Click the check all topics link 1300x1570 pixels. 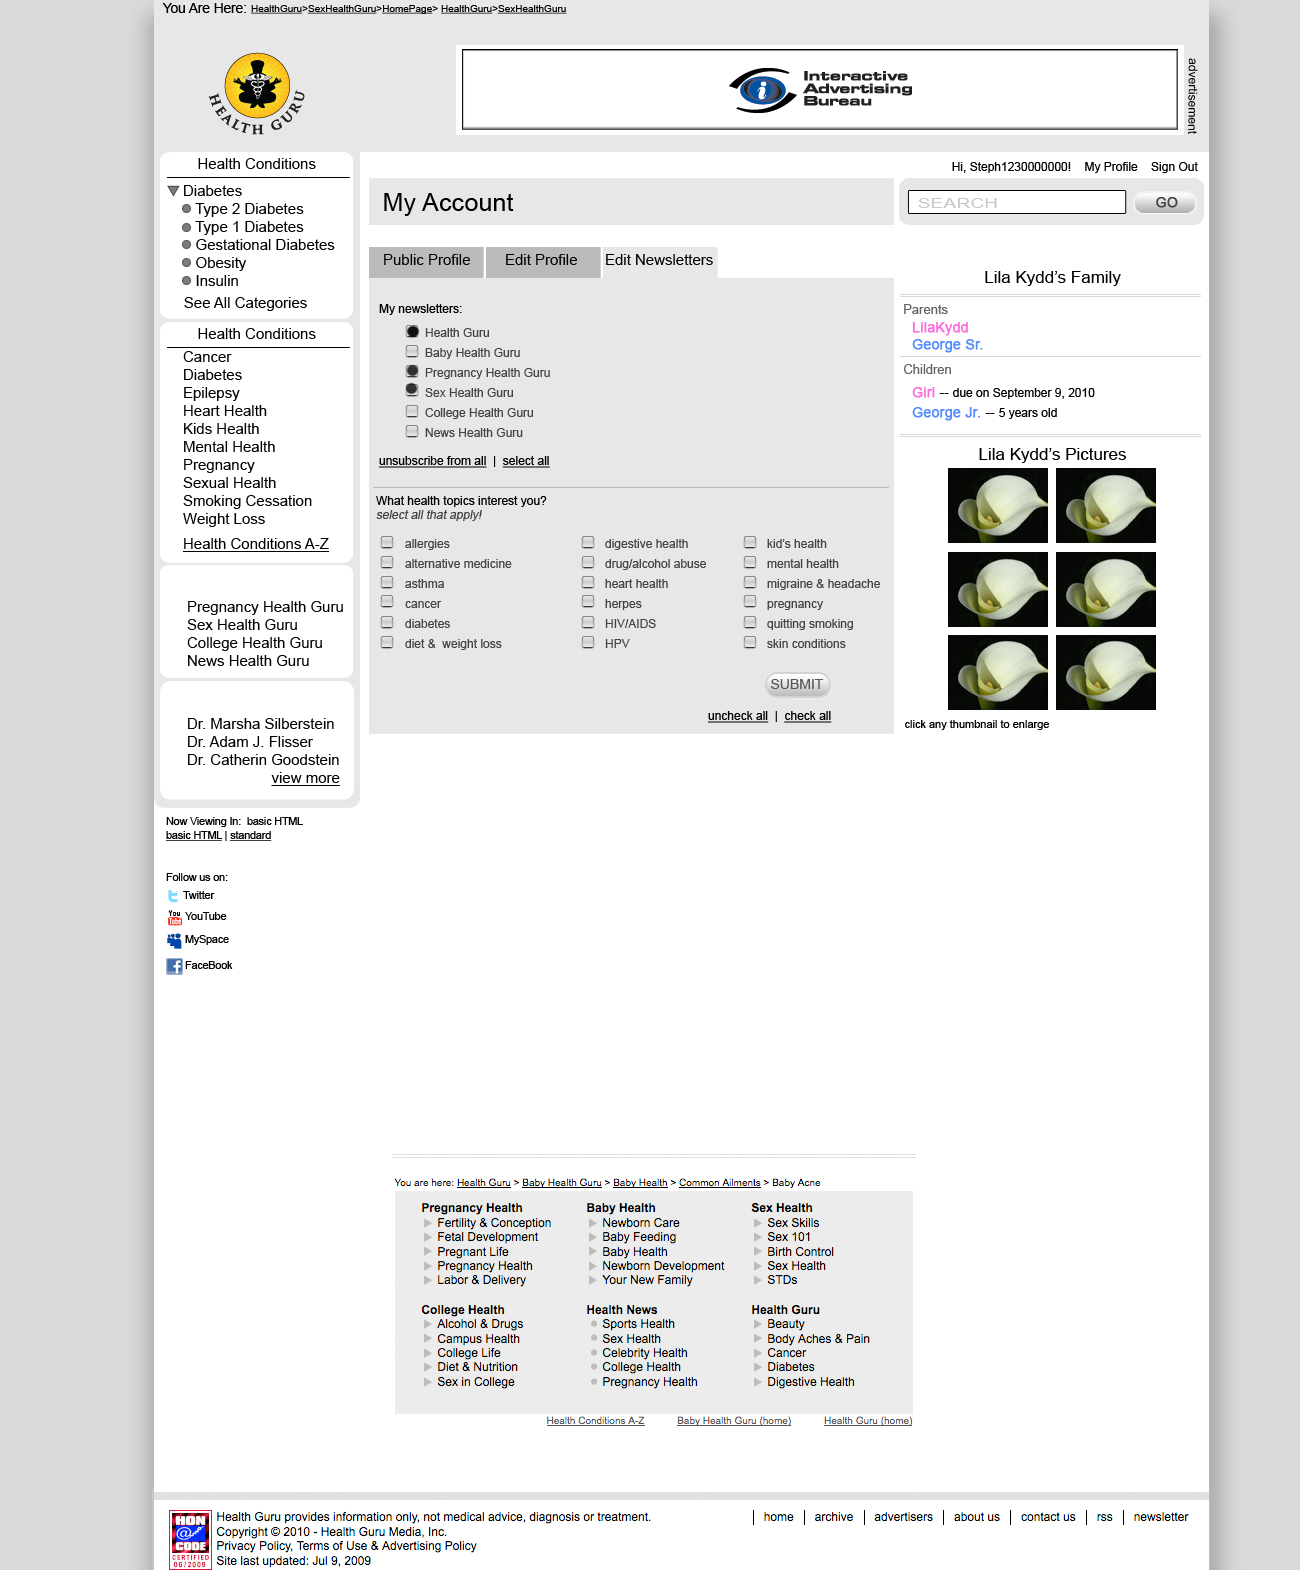coord(808,716)
